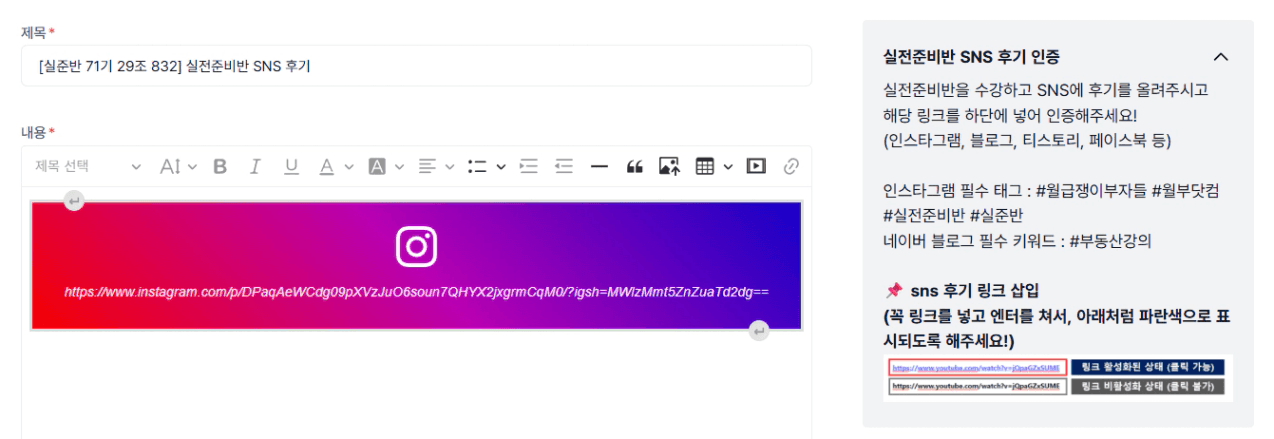Open the font size dropdown
This screenshot has width=1274, height=439.
[179, 167]
